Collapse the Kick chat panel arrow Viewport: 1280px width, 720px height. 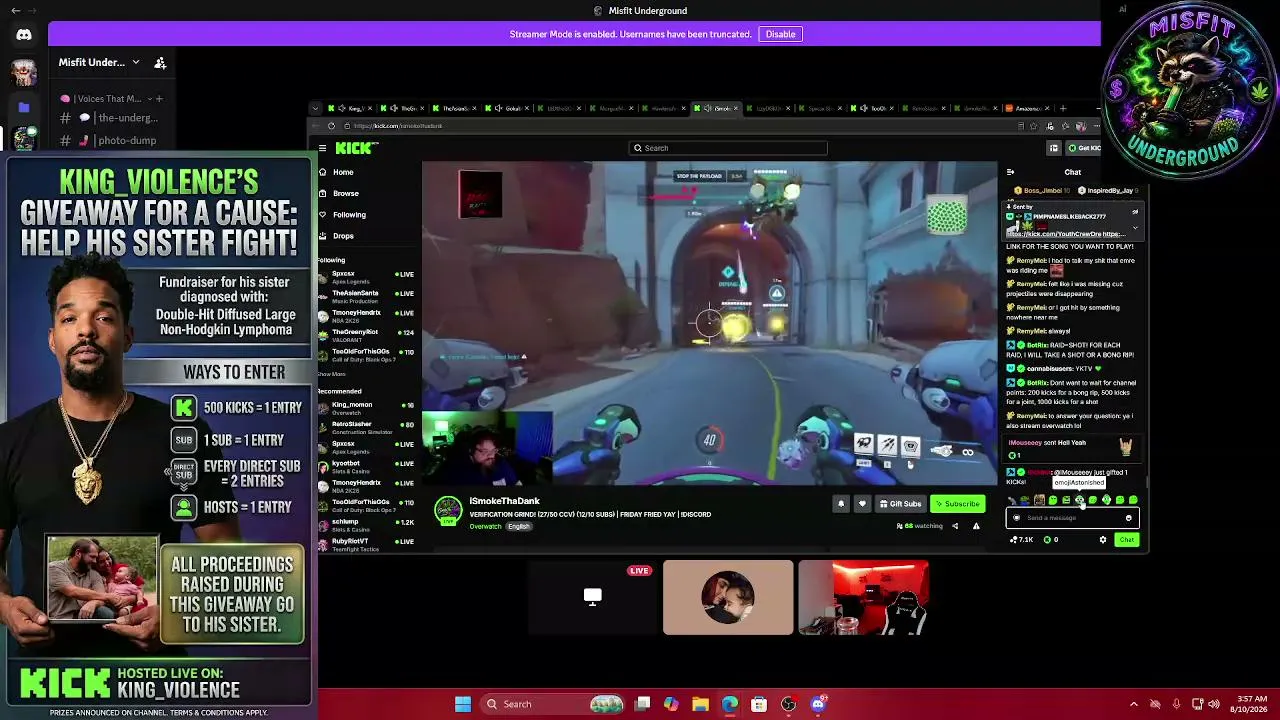(x=1010, y=172)
